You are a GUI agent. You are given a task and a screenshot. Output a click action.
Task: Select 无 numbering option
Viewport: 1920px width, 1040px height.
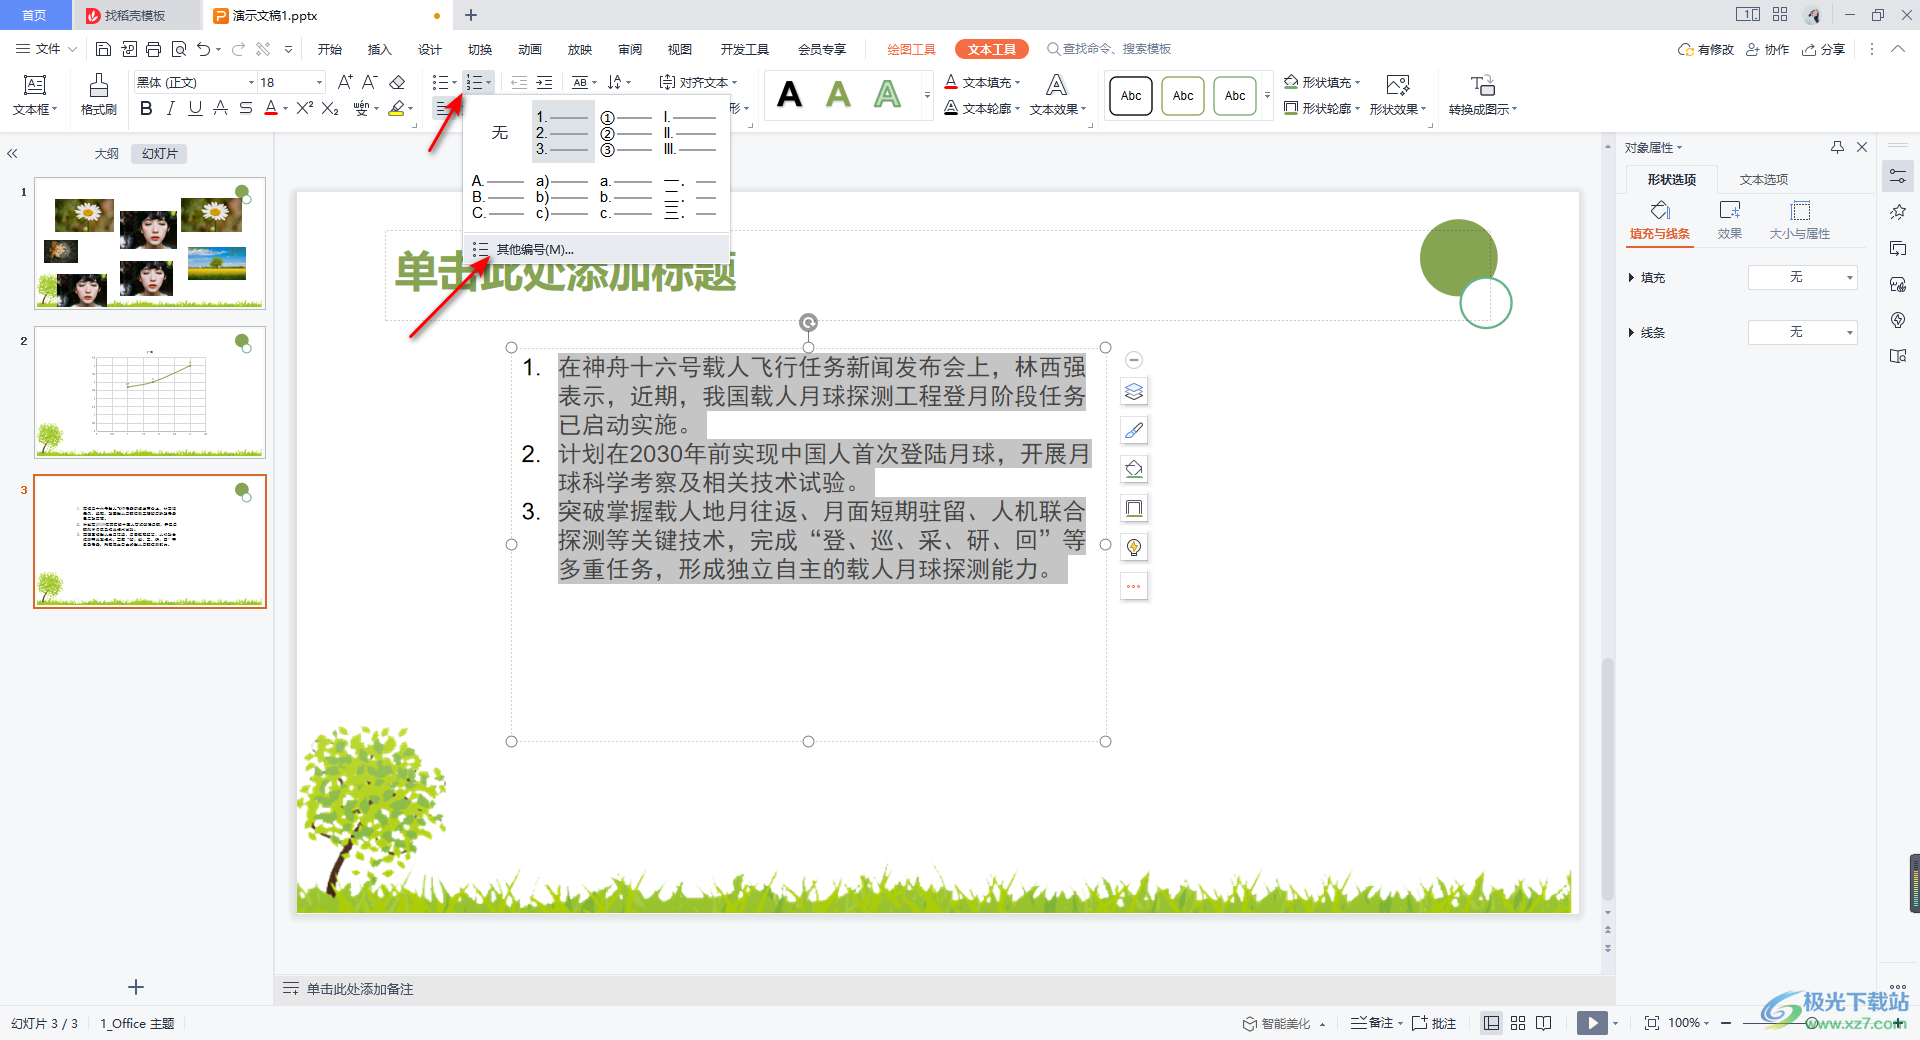pos(499,132)
